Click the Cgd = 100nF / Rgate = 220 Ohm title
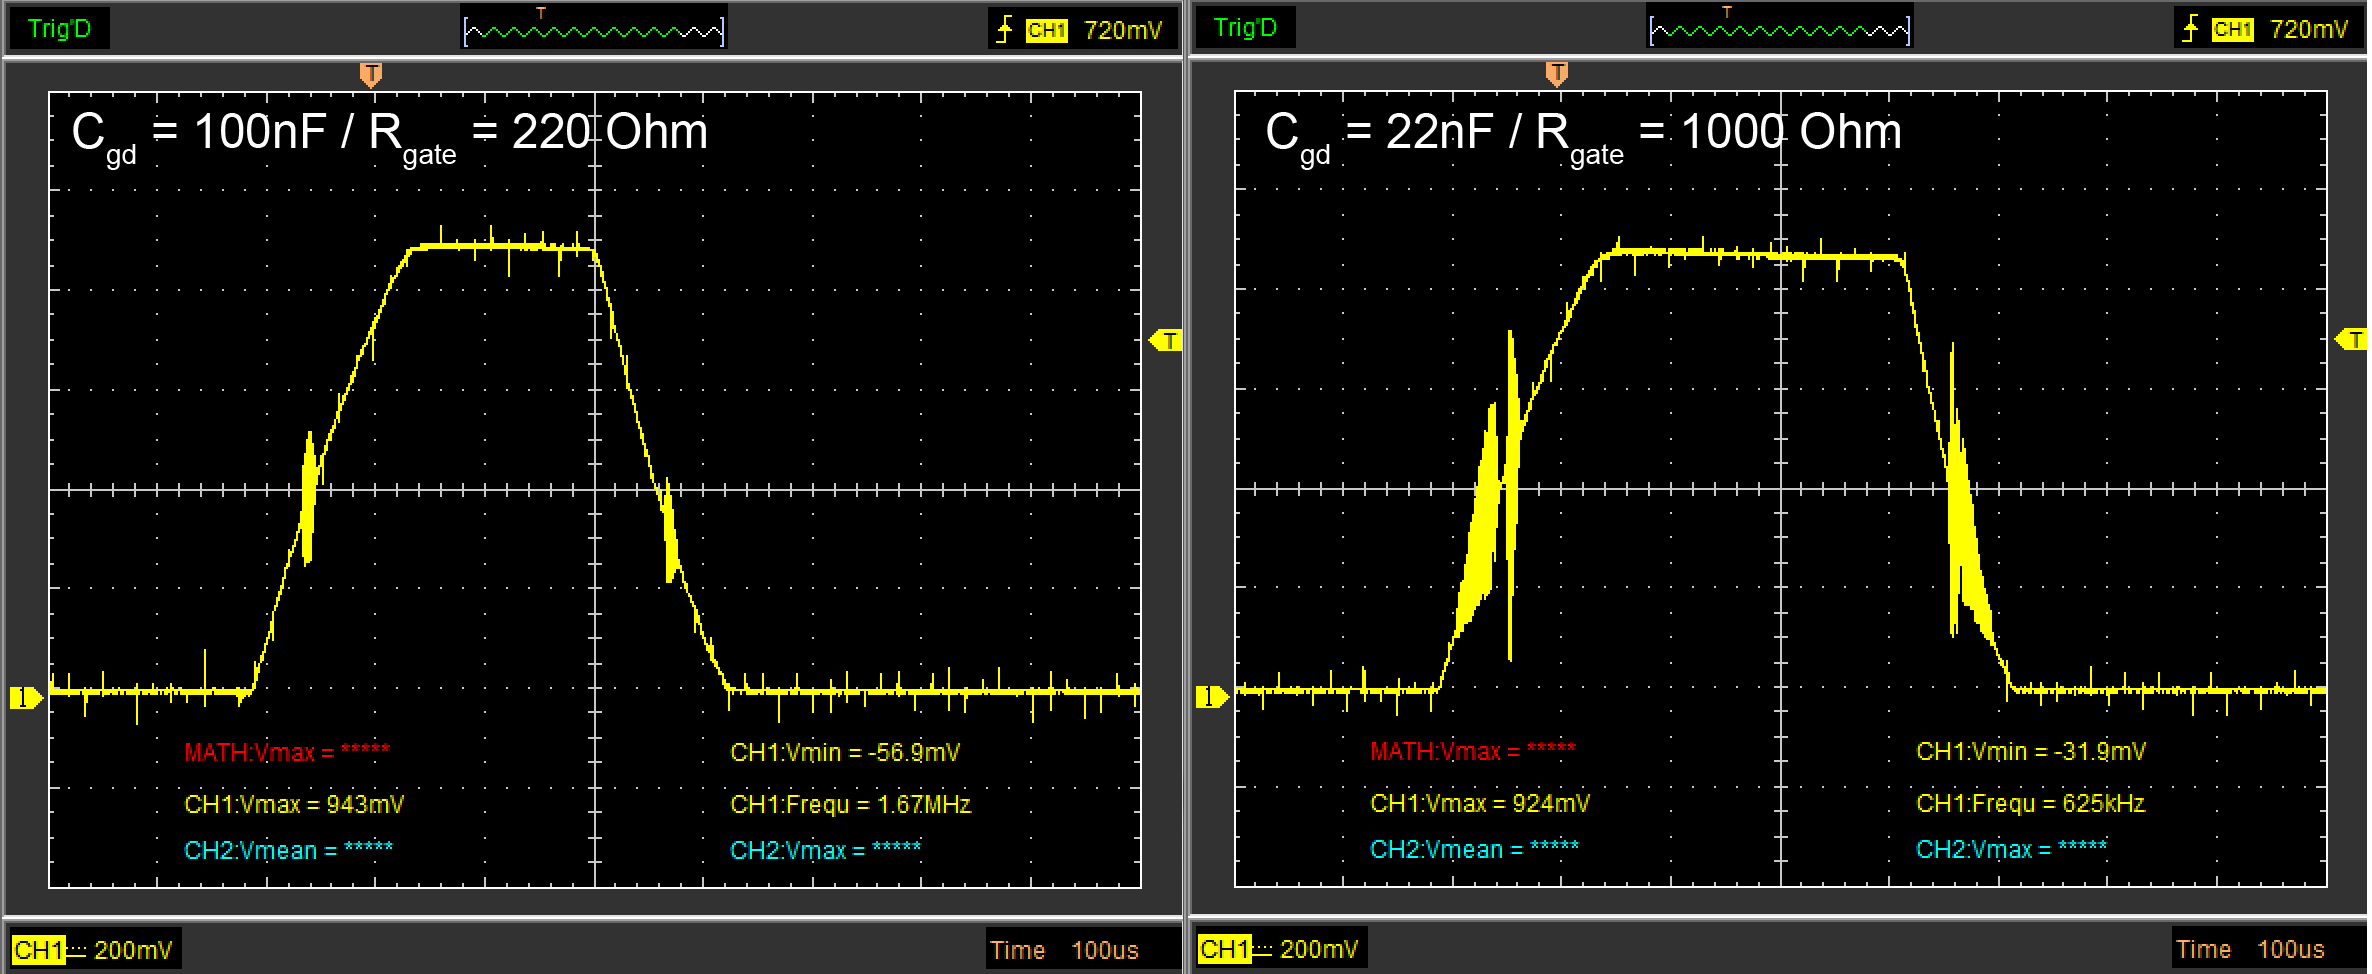Viewport: 2372px width, 974px height. coord(390,137)
